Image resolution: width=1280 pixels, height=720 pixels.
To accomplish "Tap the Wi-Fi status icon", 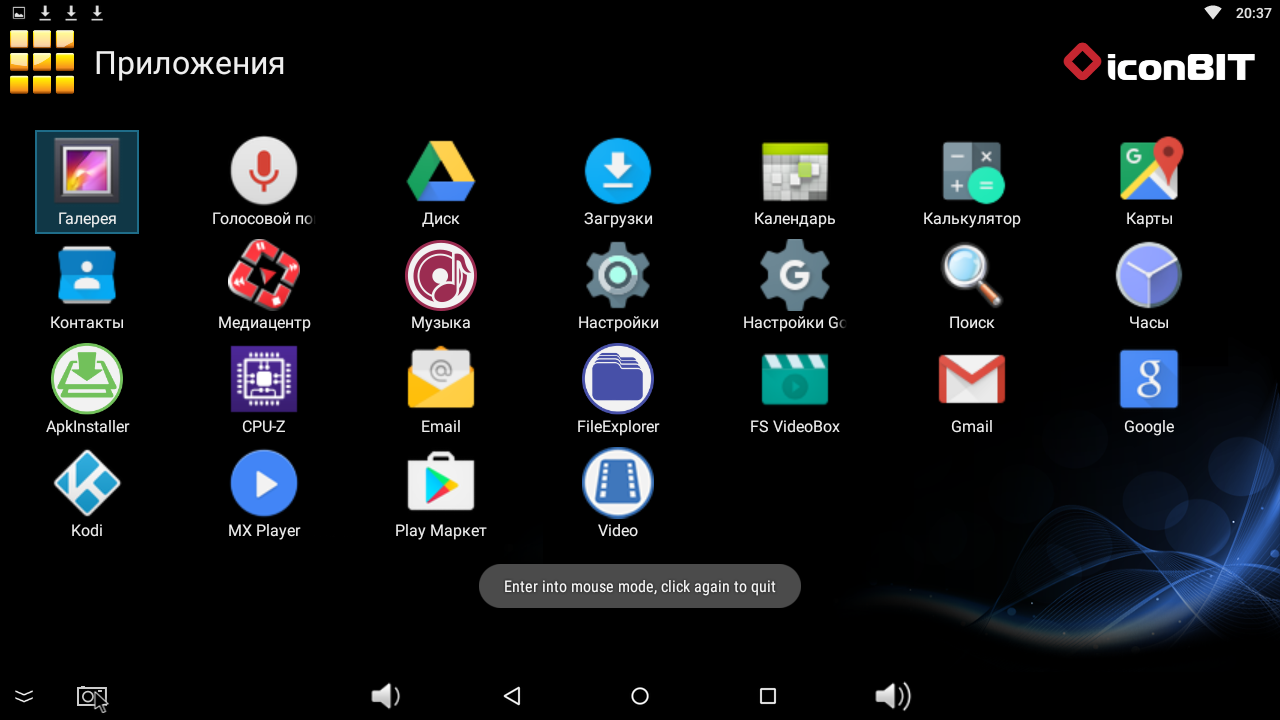I will [1213, 13].
